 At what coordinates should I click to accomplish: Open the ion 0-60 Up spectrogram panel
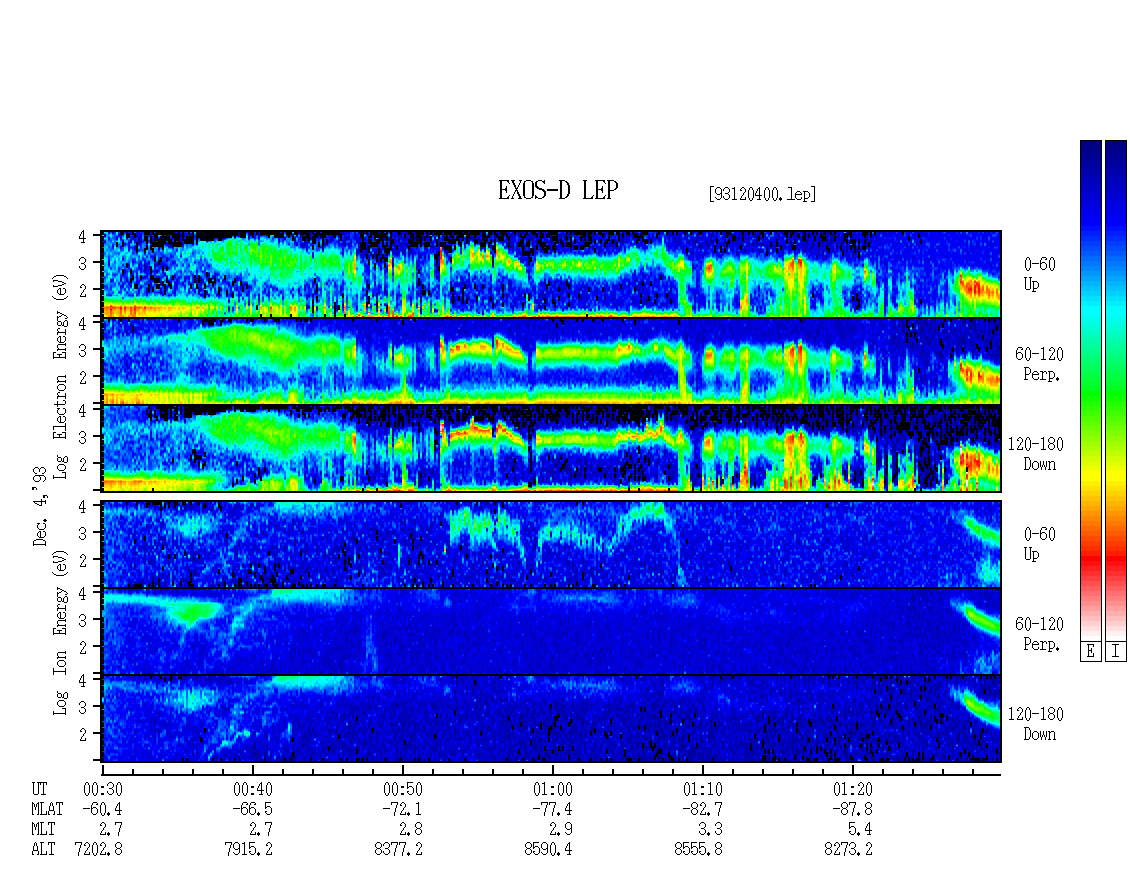tap(551, 544)
